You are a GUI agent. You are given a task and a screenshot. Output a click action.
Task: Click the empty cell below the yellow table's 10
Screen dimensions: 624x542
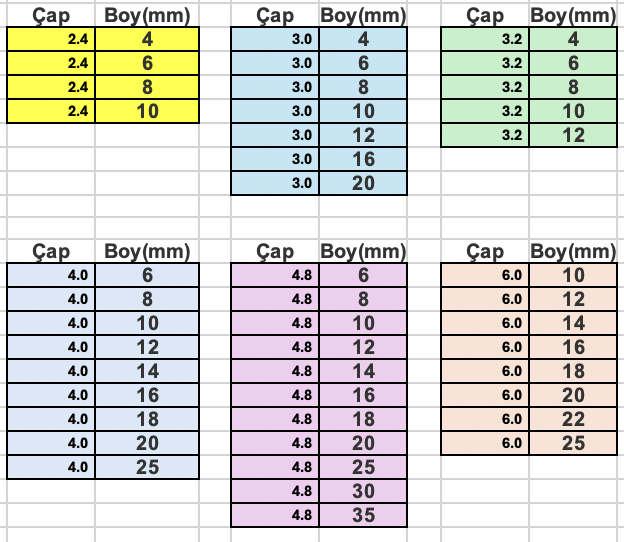click(x=147, y=135)
